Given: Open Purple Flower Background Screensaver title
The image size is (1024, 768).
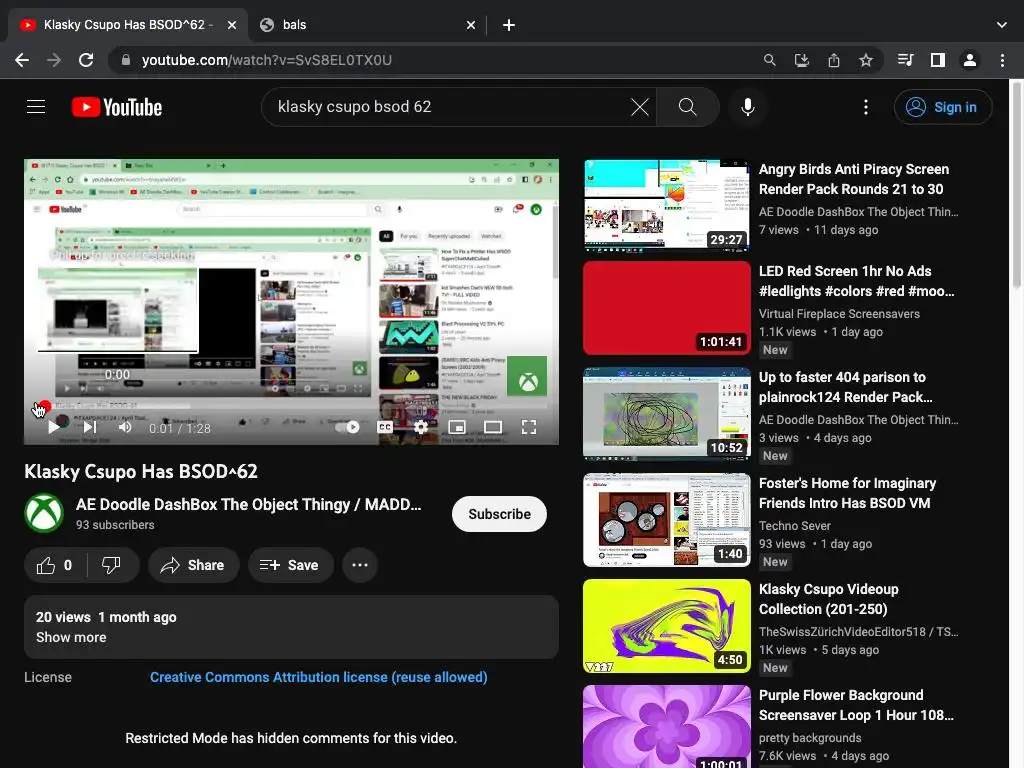Looking at the screenshot, I should point(856,705).
